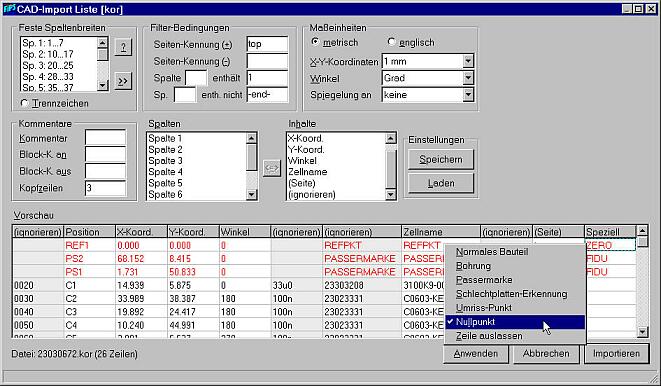Click the 'Block-K. an' input field
This screenshot has width=661, height=386.
pyautogui.click(x=105, y=155)
